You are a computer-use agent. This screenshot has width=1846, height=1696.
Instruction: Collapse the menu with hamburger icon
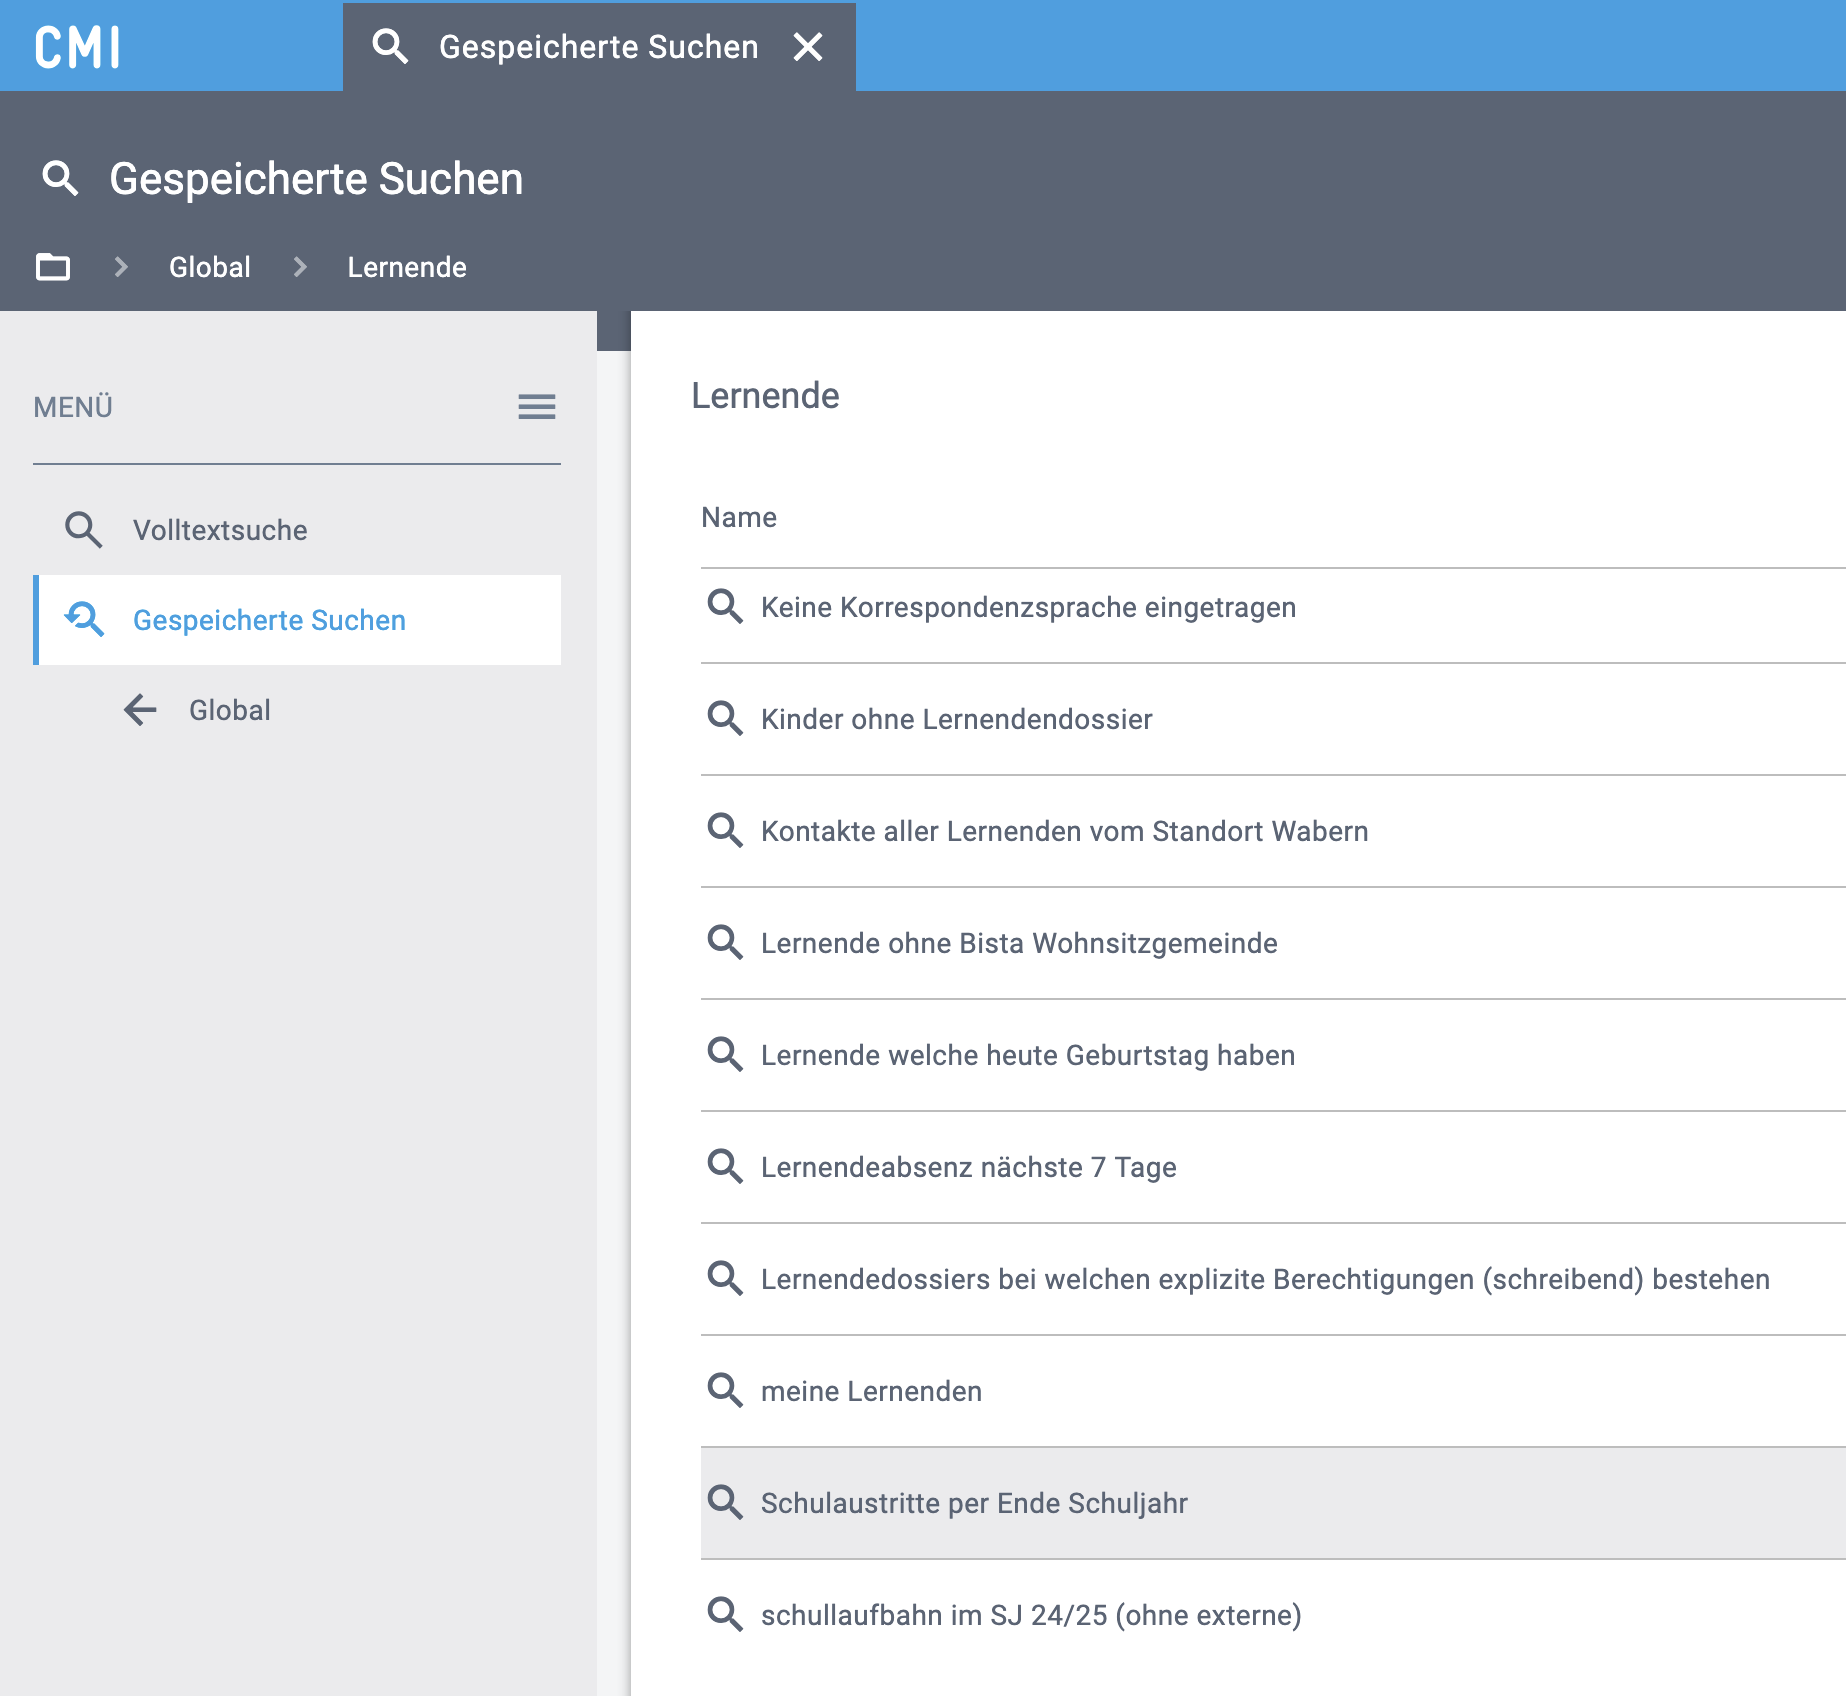[536, 407]
